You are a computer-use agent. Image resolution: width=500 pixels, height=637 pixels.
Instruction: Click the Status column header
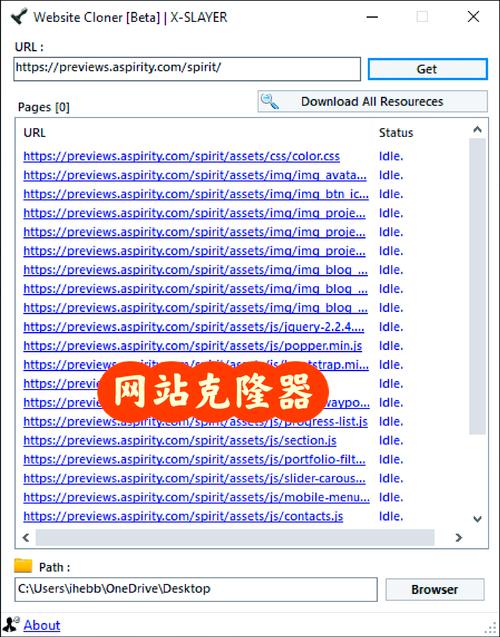coord(396,133)
